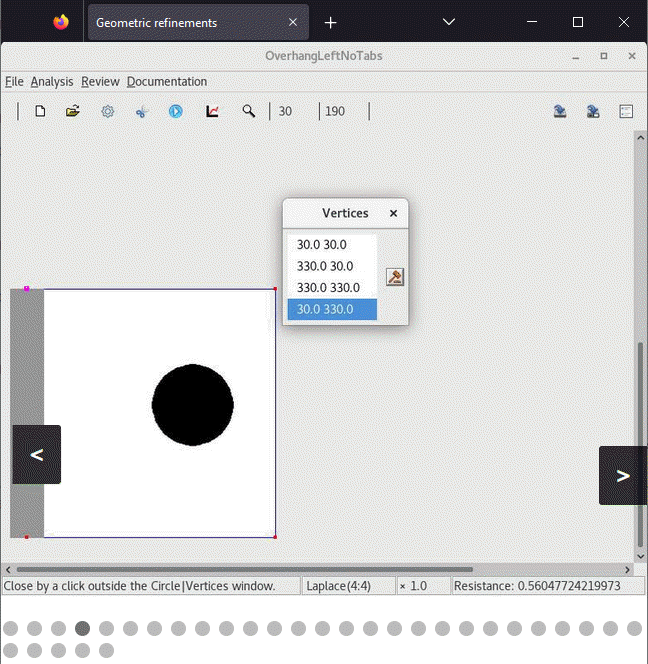Viewport: 648px width, 664px height.
Task: Click the gavel icon in Vertices window
Action: (x=395, y=277)
